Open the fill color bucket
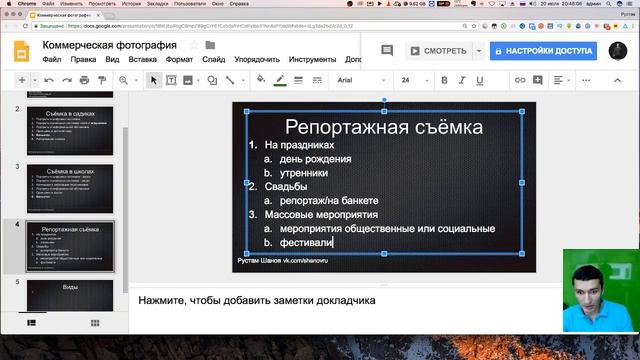Viewport: 640px width, 360px height. click(x=261, y=80)
